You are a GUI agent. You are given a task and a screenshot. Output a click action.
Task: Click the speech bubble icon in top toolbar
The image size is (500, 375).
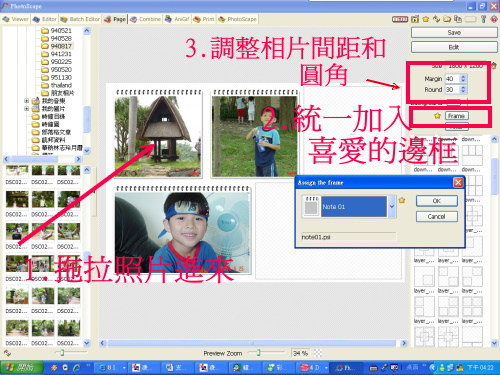pos(447,19)
